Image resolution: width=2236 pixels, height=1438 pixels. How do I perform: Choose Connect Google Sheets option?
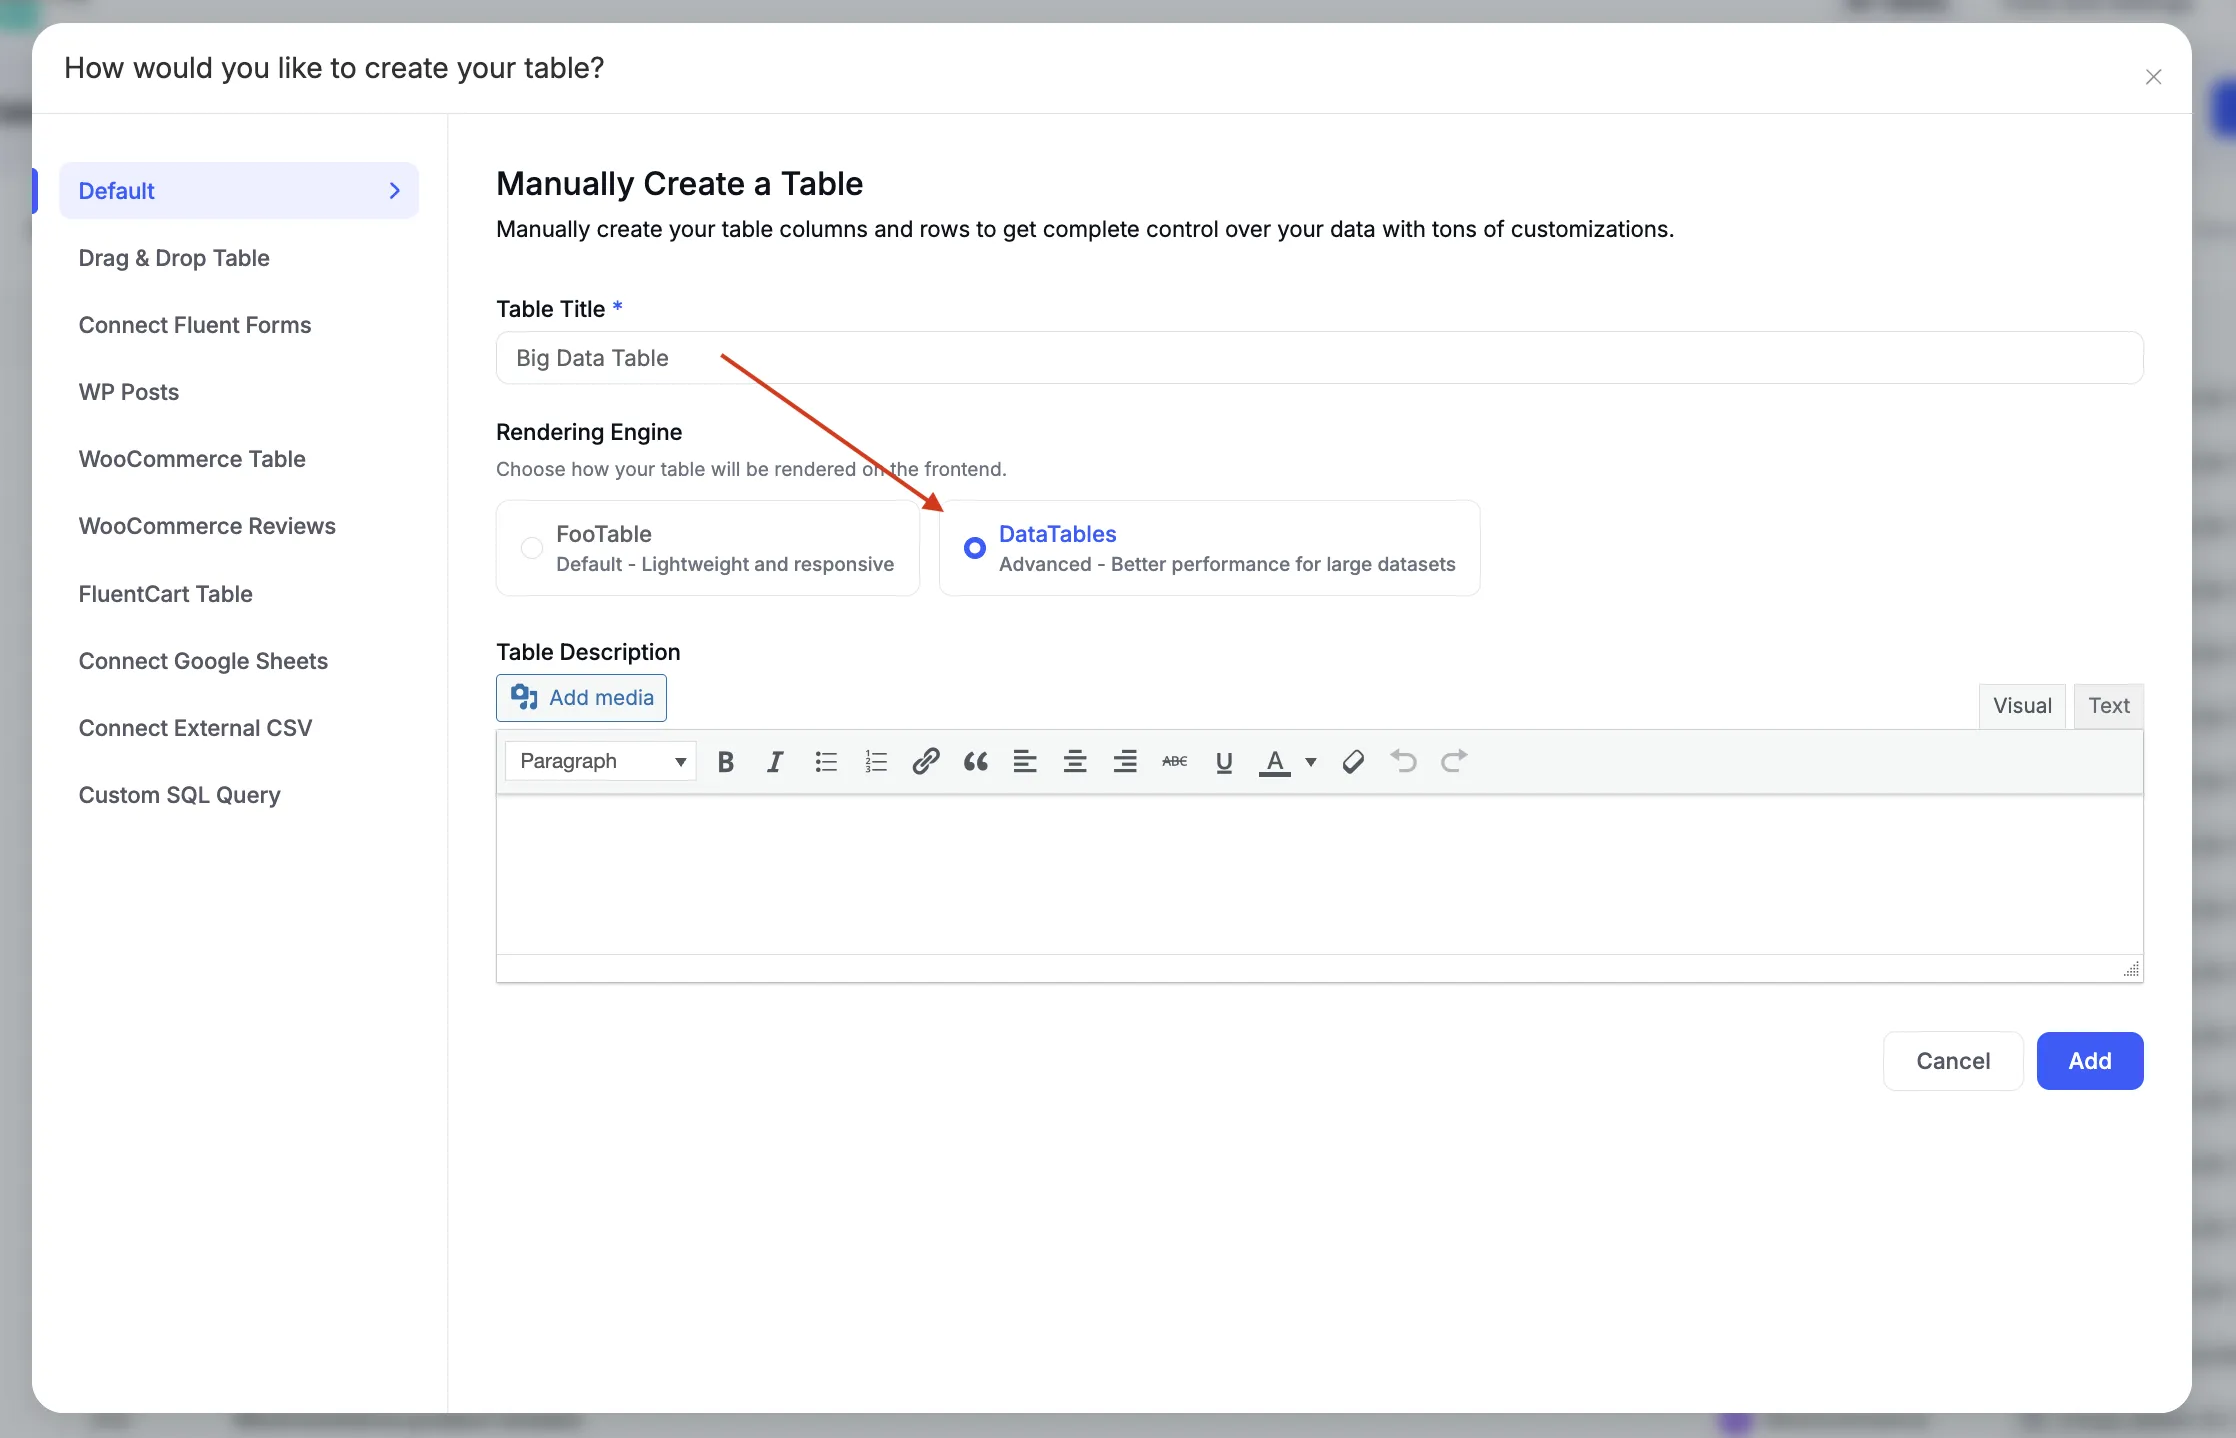click(x=203, y=661)
